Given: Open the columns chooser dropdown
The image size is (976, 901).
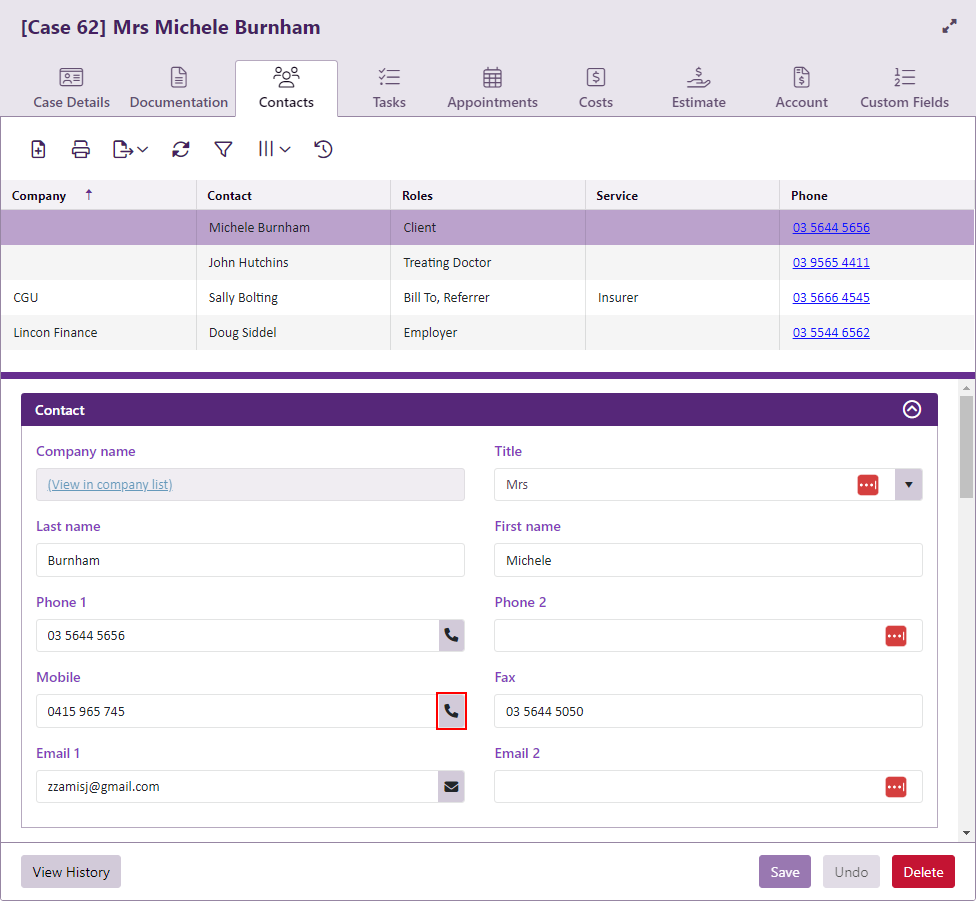Looking at the screenshot, I should [x=274, y=149].
